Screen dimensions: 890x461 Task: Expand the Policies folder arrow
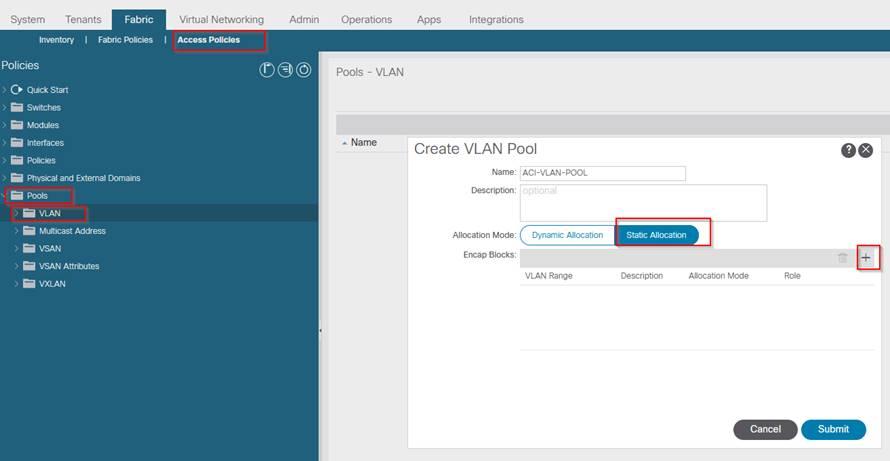pos(5,160)
